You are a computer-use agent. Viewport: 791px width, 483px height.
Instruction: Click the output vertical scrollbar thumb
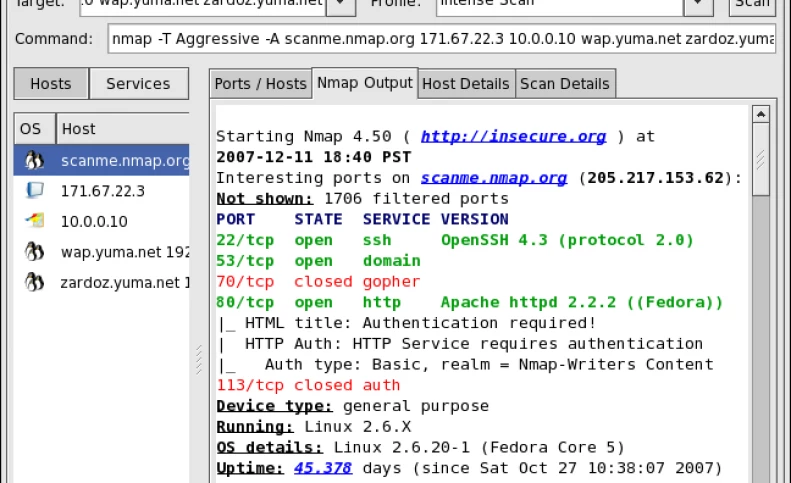click(x=761, y=159)
